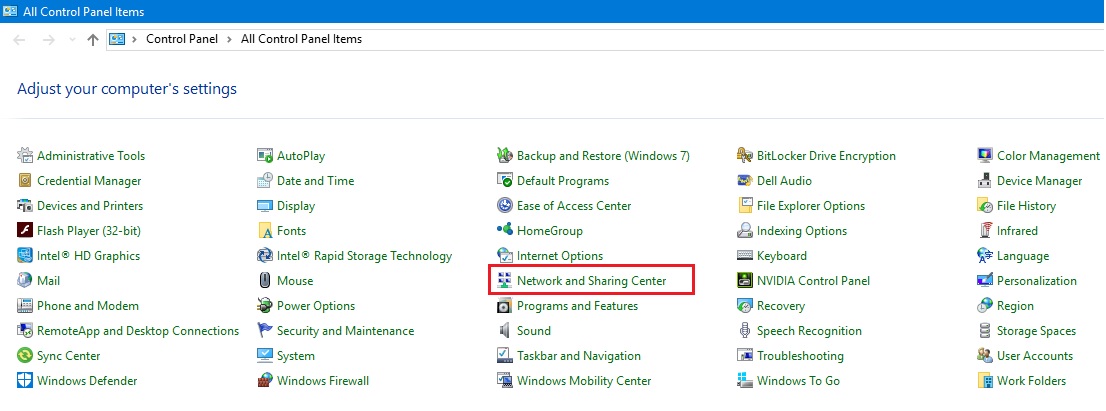Open the Ease of Access Center icon

point(505,206)
